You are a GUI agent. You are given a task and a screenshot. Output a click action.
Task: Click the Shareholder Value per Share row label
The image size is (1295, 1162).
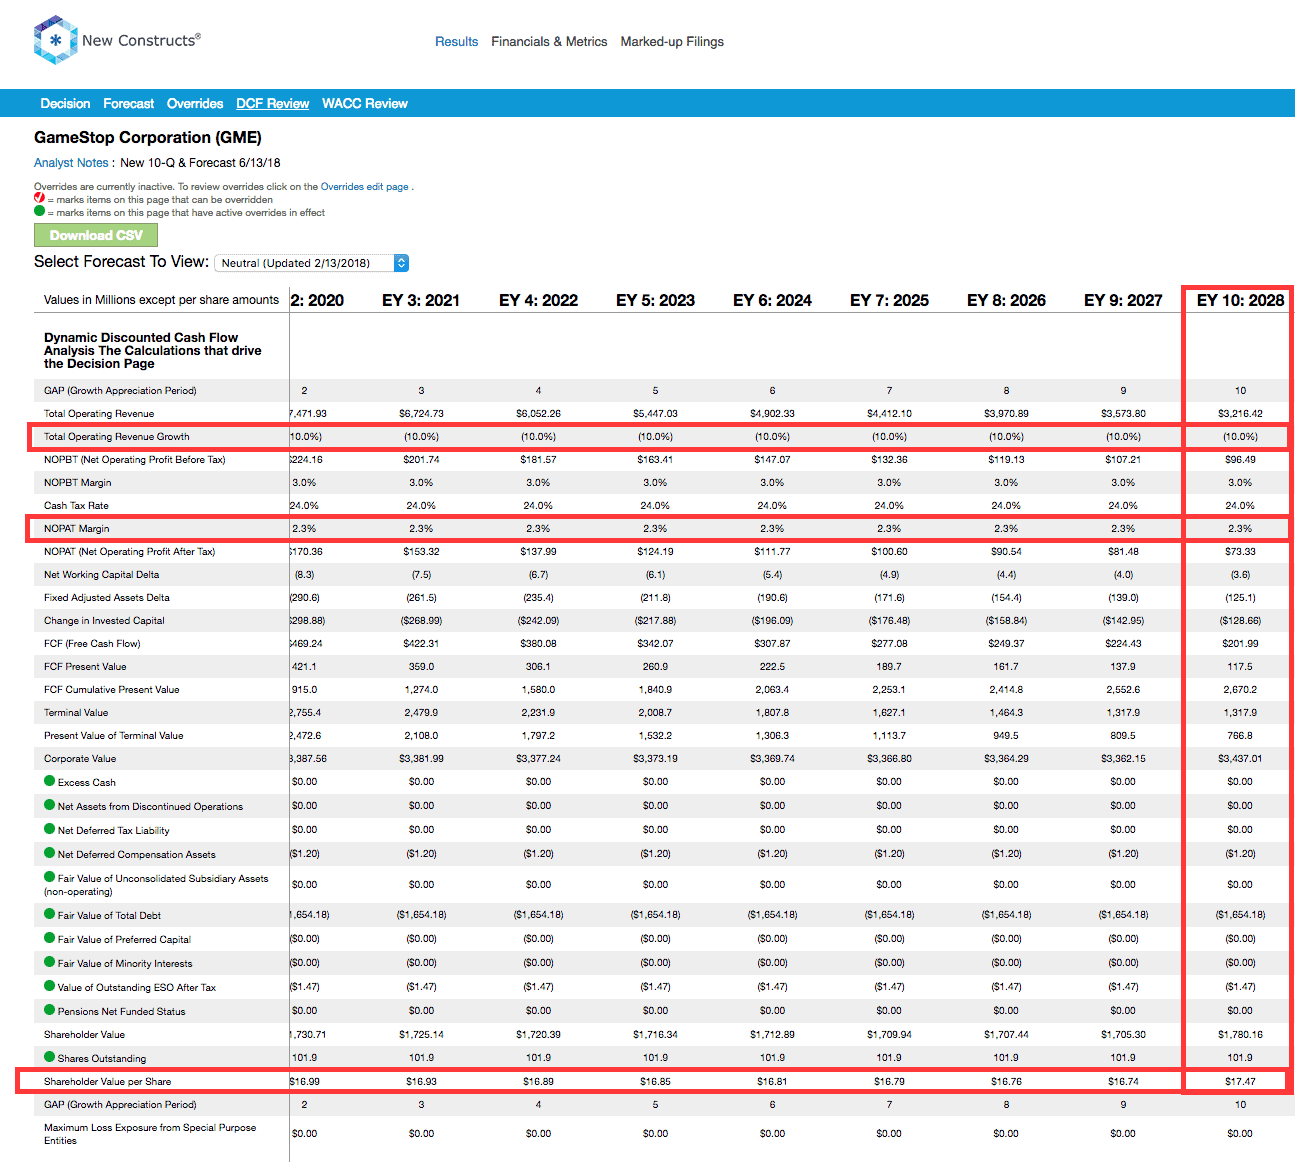click(107, 1082)
